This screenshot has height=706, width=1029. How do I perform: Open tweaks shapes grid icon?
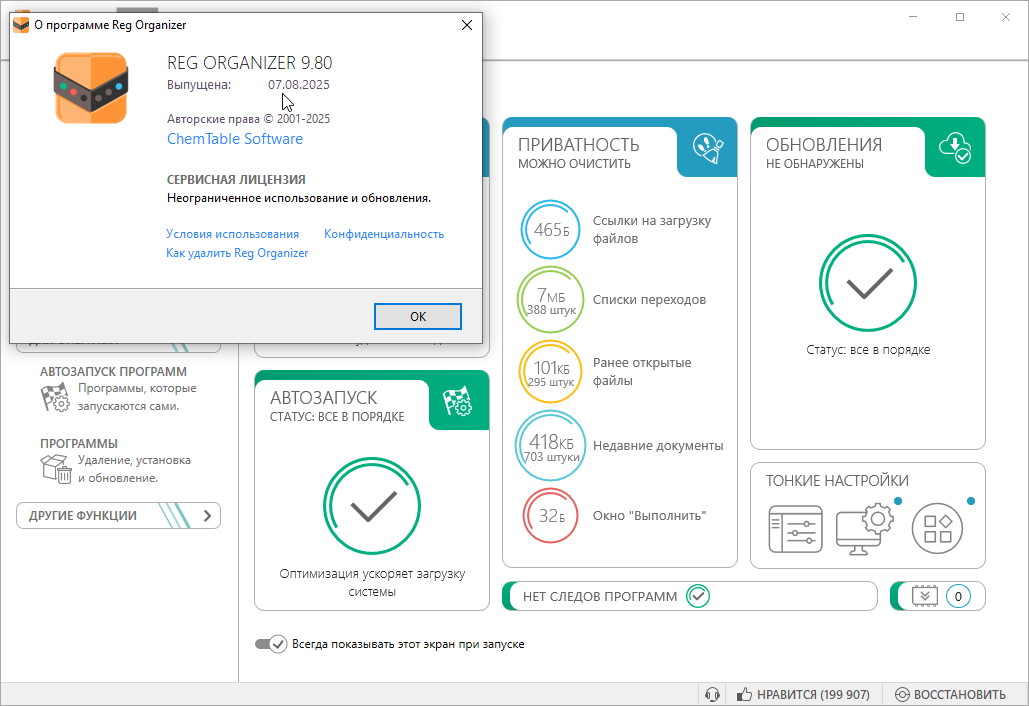pos(937,529)
